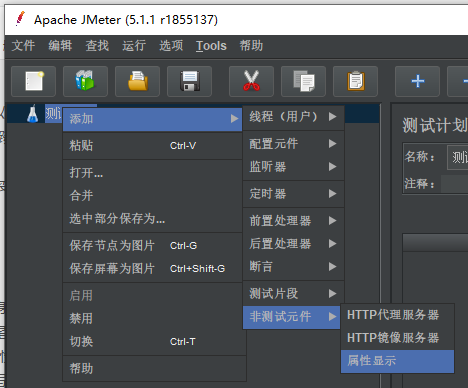Screen dimensions: 468x388
Task: Click the 注释 input field
Action: pos(454,184)
